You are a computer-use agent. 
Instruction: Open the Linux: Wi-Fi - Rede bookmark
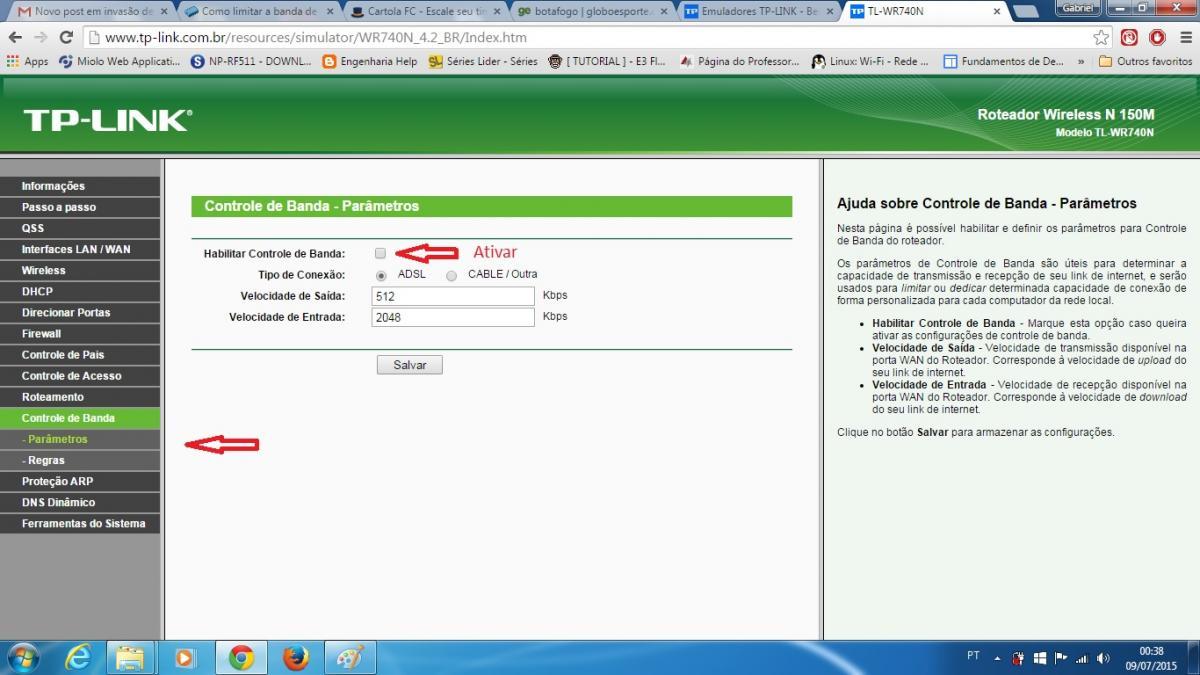click(x=870, y=61)
